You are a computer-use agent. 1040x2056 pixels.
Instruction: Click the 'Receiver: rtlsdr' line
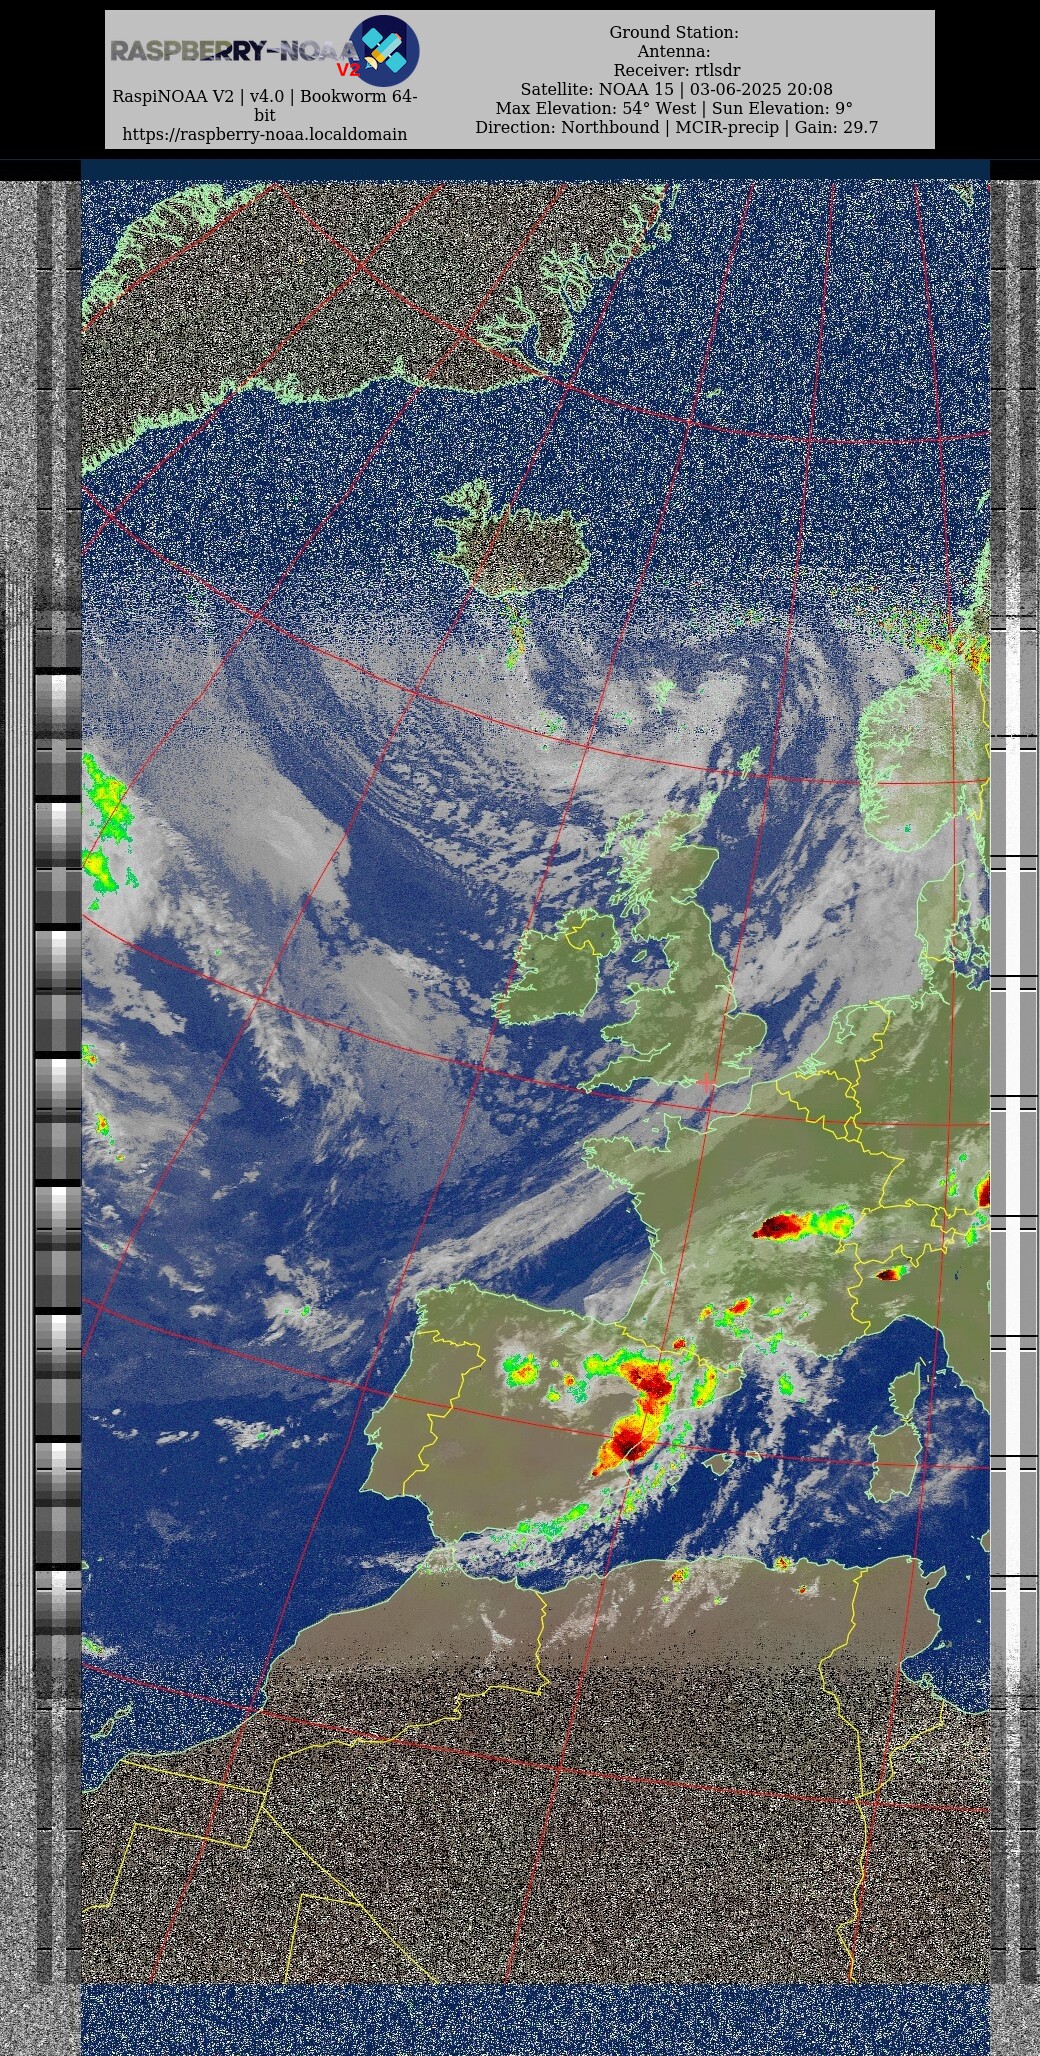point(676,70)
